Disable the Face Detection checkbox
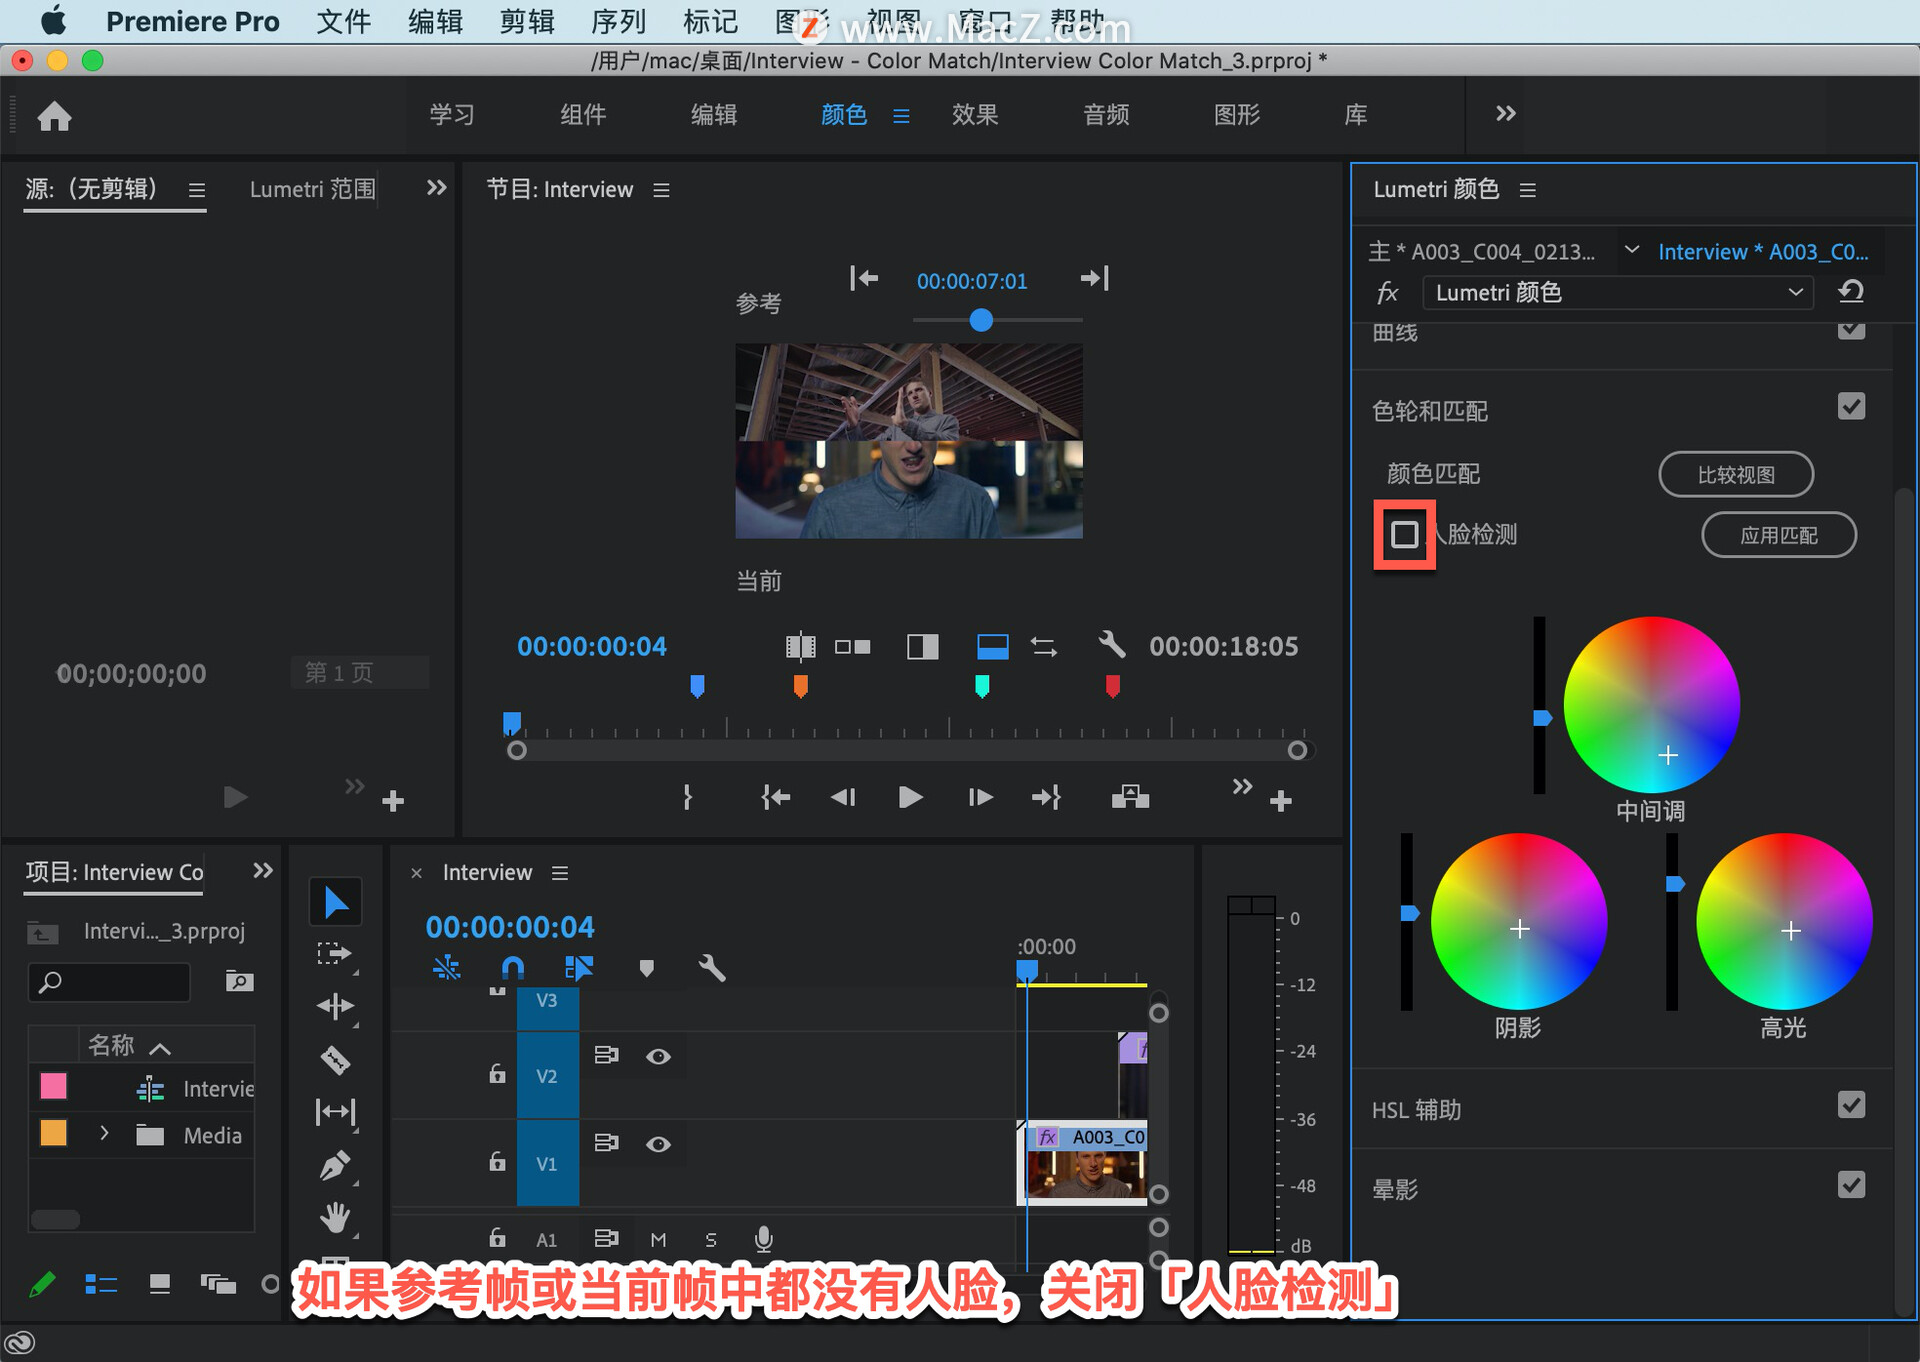Image resolution: width=1920 pixels, height=1362 pixels. (x=1404, y=534)
